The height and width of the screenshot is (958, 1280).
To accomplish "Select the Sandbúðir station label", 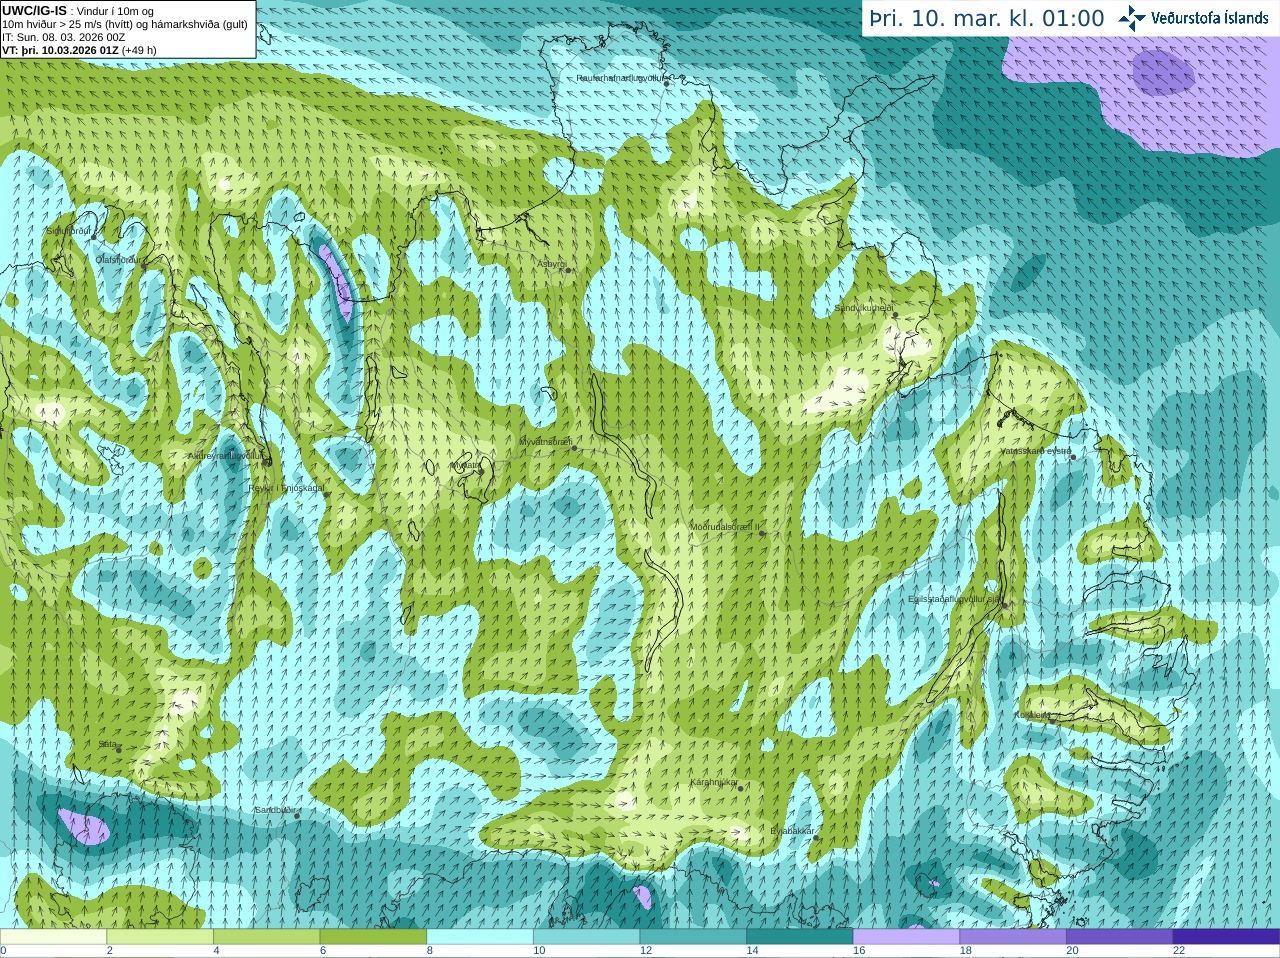I will 274,810.
